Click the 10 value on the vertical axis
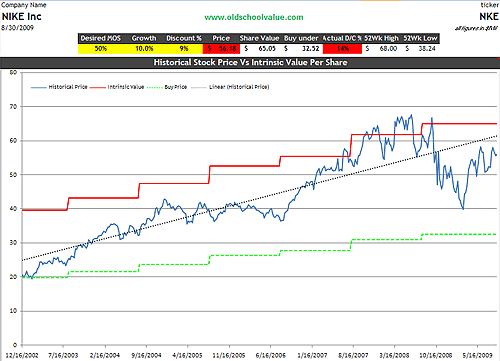The width and height of the screenshot is (500, 361). 13,311
